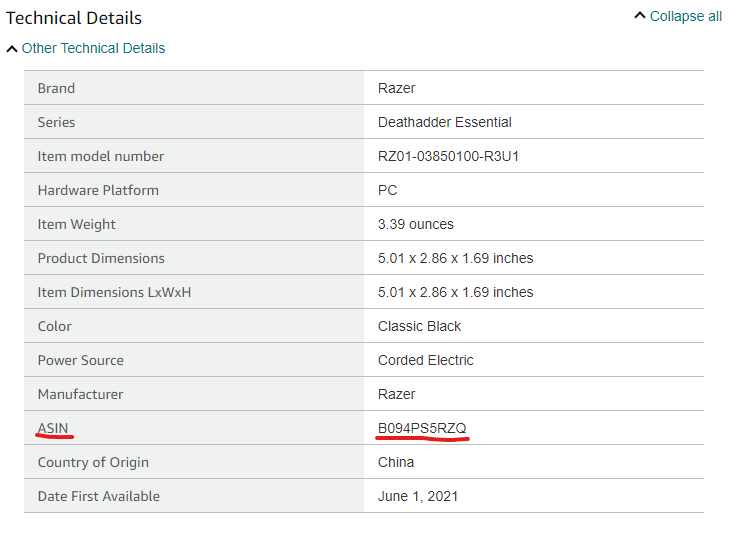The height and width of the screenshot is (542, 737).
Task: Click the item model number RZ01-03850100-R3U1
Action: [x=448, y=156]
